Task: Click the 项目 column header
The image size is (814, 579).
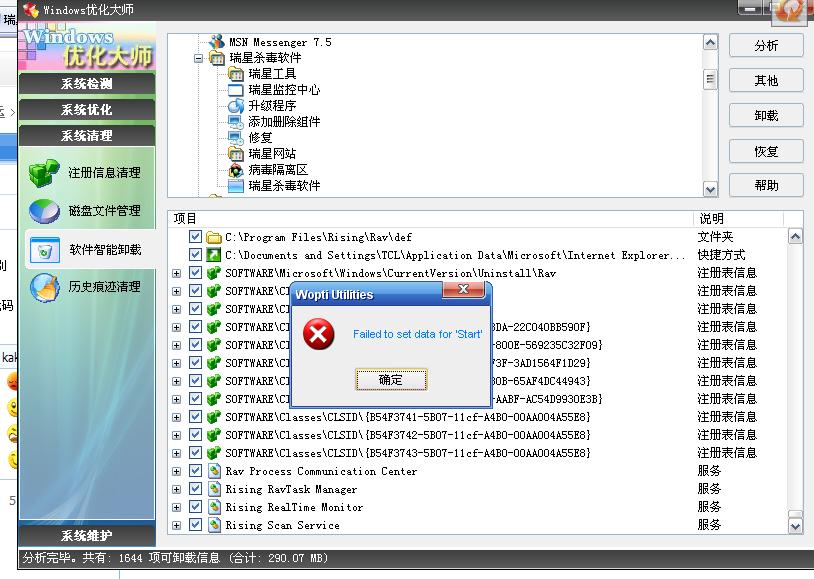Action: coord(431,219)
